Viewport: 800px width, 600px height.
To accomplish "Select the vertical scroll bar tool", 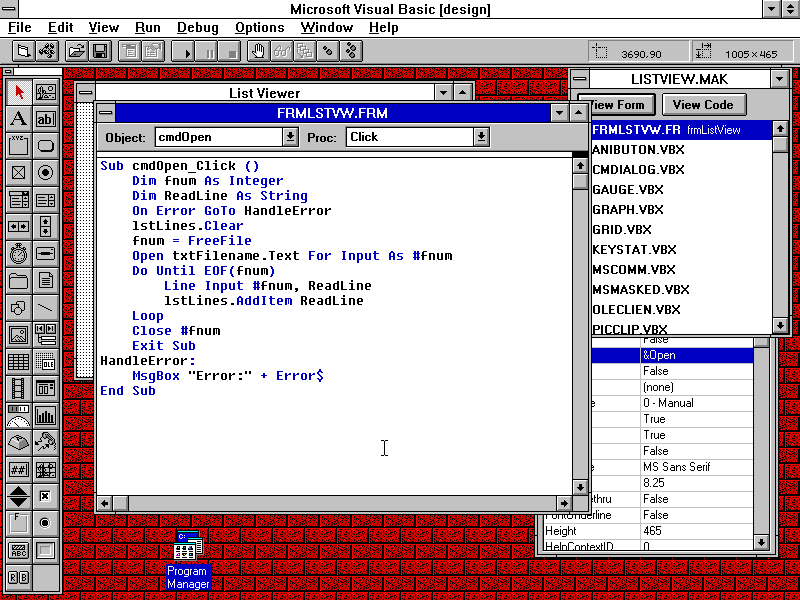I will 45,227.
